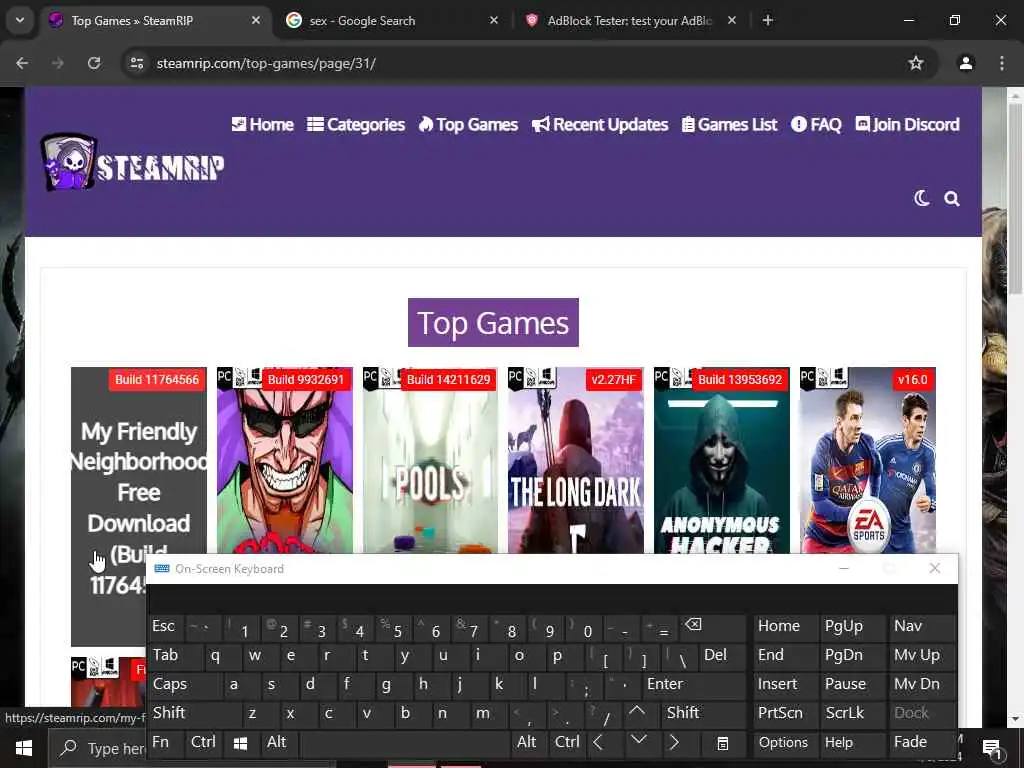Open Options on the On-Screen Keyboard
The height and width of the screenshot is (768, 1024).
785,742
